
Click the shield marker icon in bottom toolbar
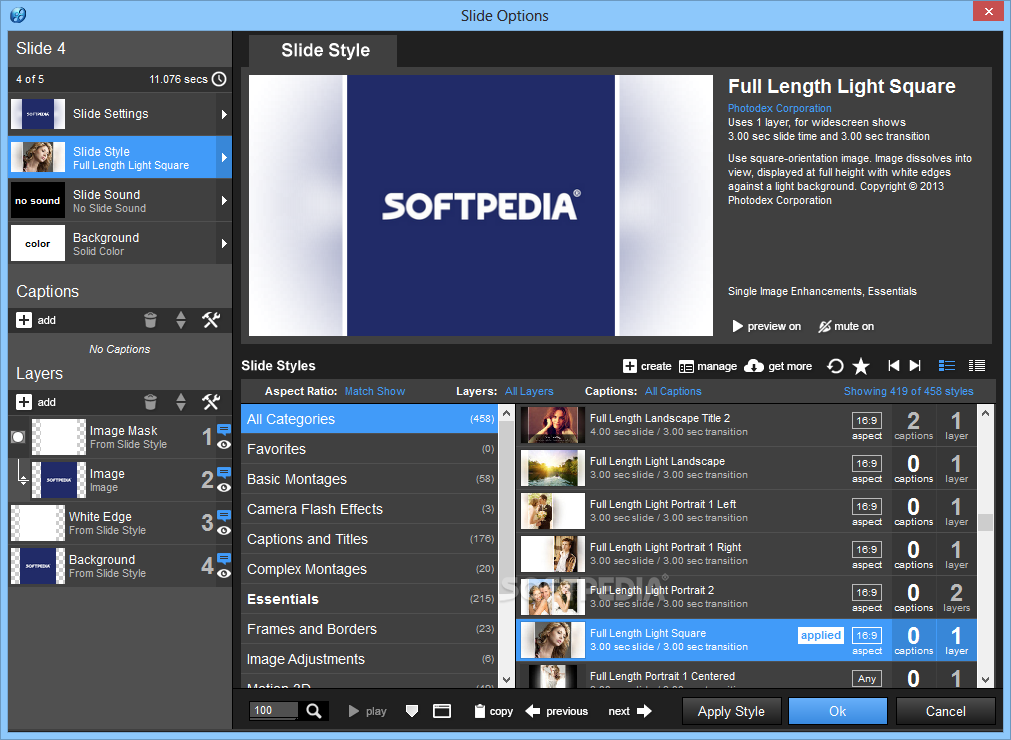(411, 711)
